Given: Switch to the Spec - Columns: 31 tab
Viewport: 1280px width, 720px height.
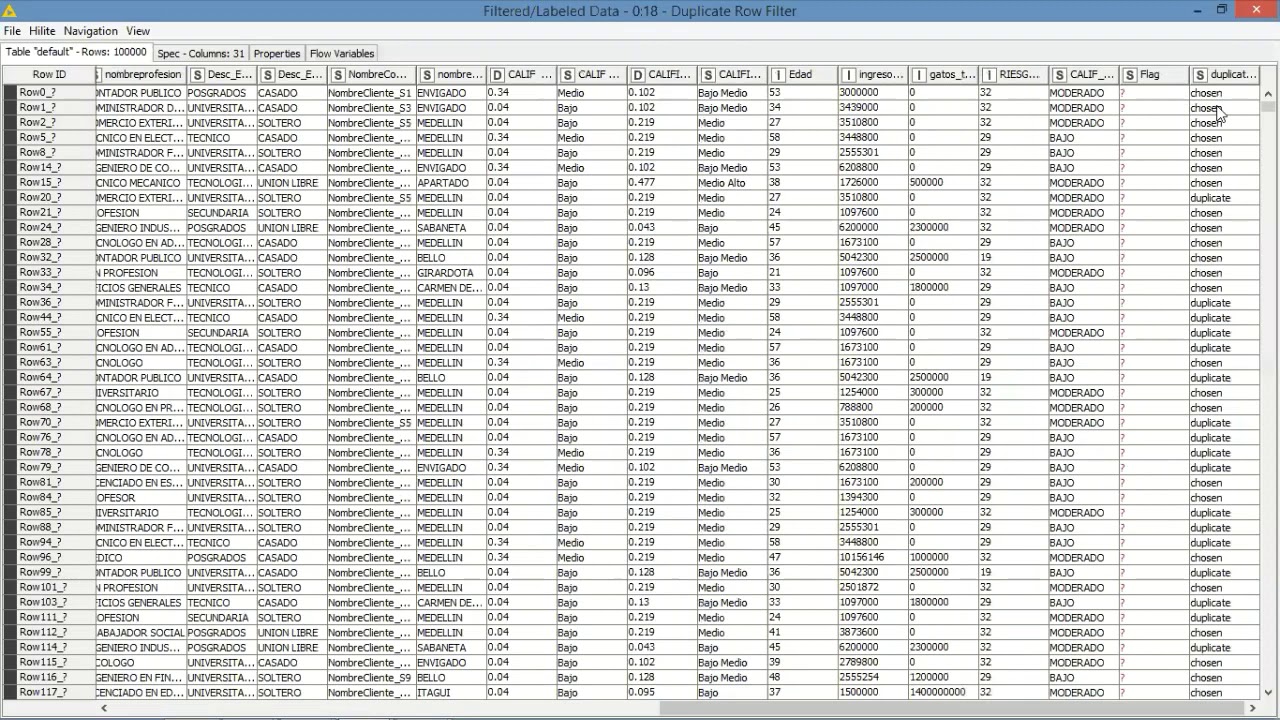Looking at the screenshot, I should coord(200,53).
